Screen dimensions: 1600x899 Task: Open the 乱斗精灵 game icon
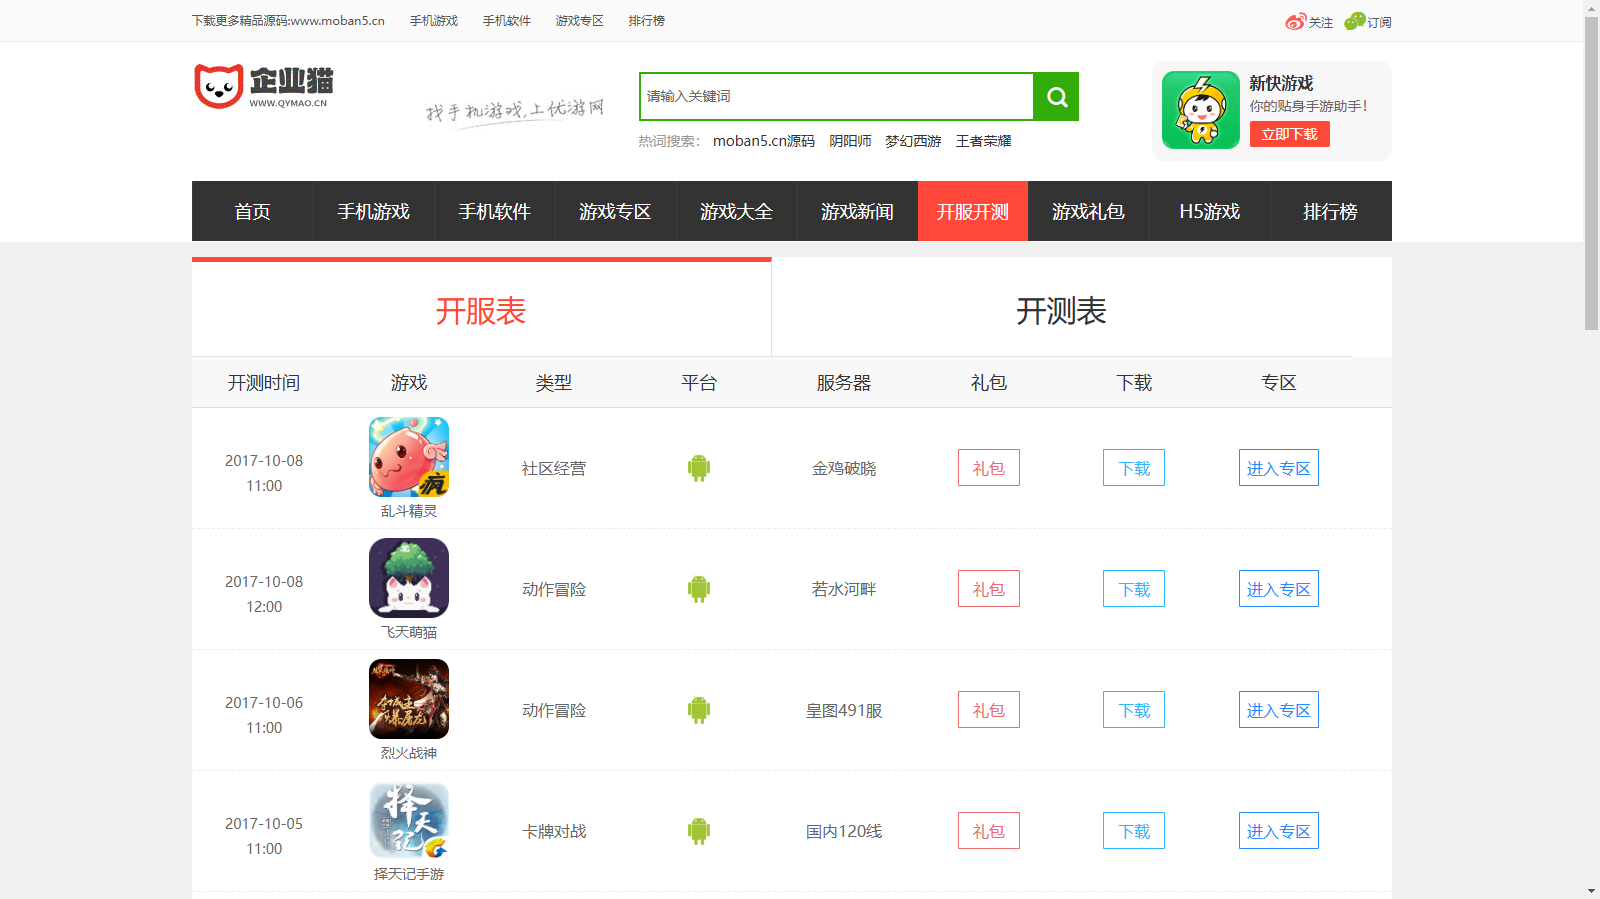click(409, 457)
